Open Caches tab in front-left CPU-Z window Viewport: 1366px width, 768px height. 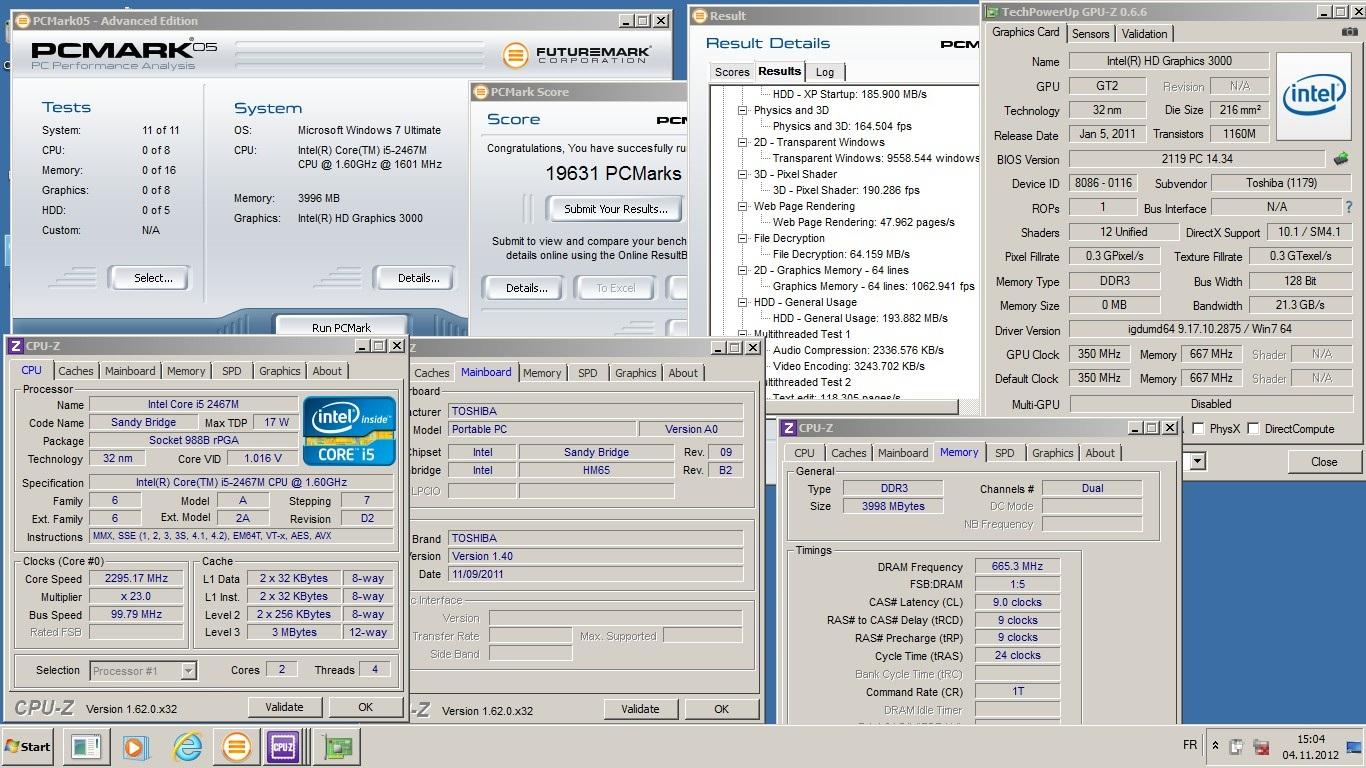tap(76, 371)
